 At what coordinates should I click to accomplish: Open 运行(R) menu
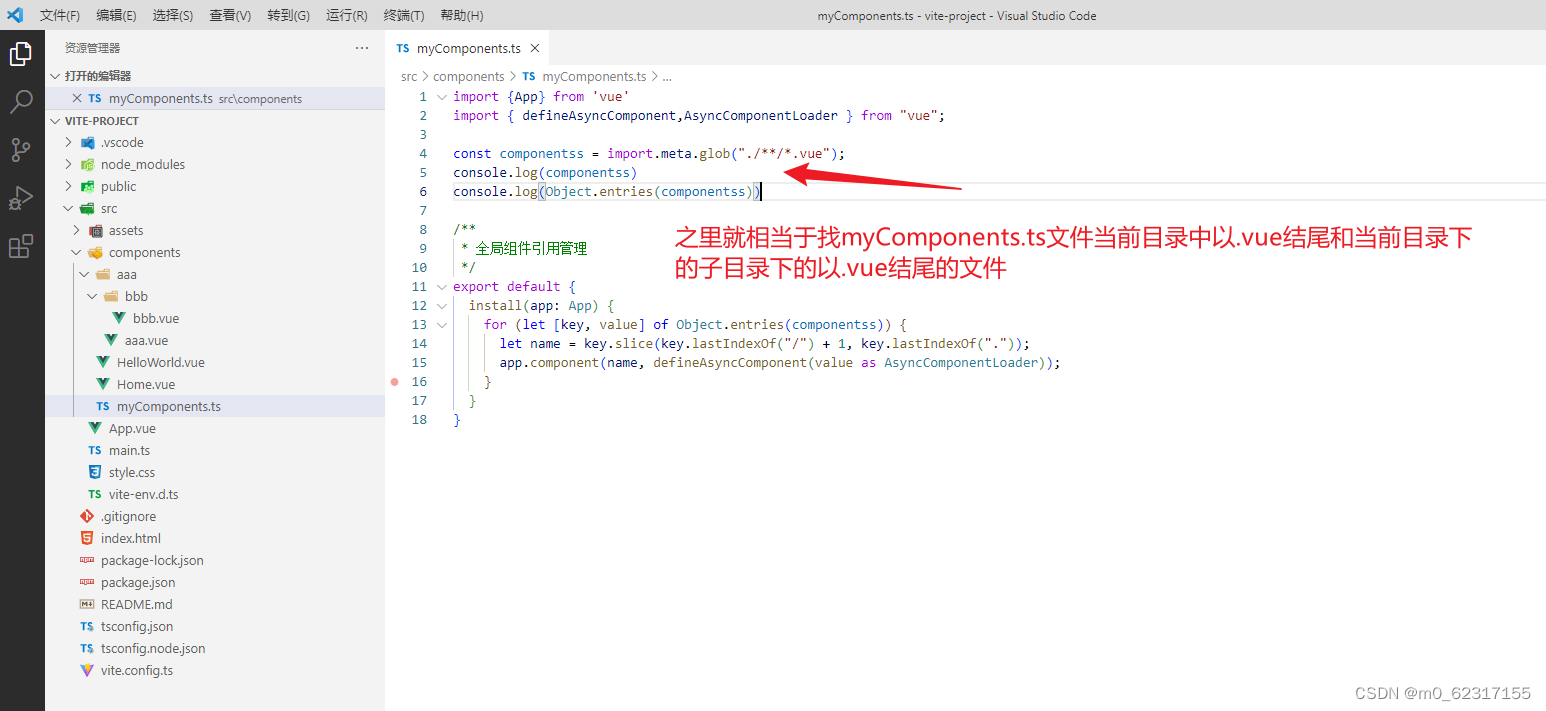point(346,16)
